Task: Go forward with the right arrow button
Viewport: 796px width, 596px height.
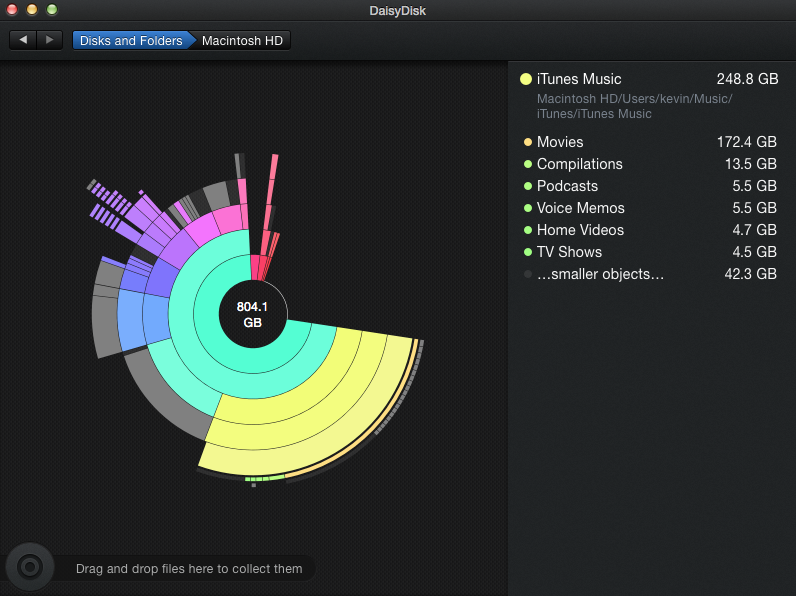Action: (49, 40)
